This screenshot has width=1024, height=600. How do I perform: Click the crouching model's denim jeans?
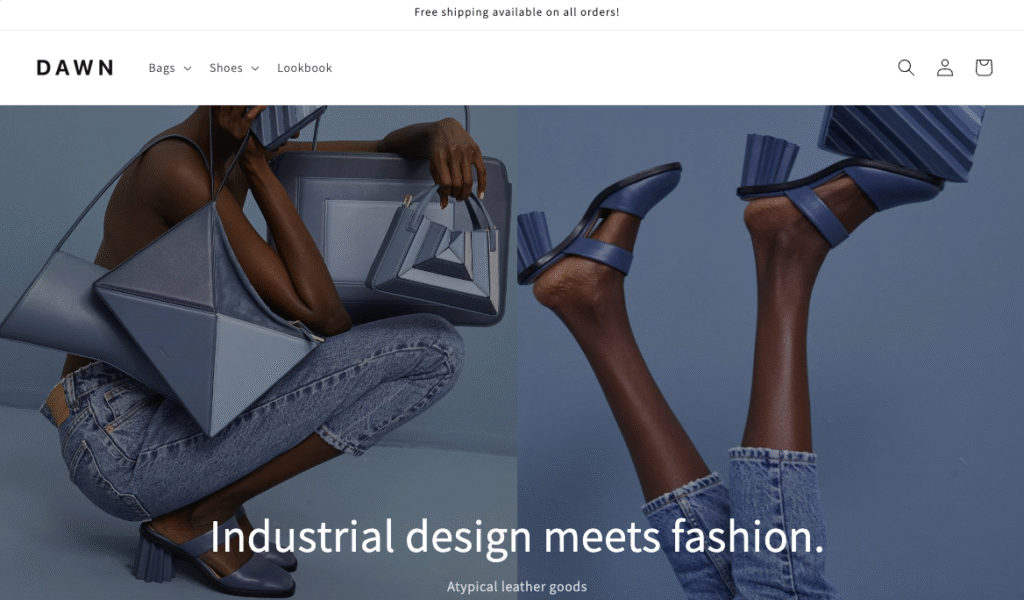point(248,418)
